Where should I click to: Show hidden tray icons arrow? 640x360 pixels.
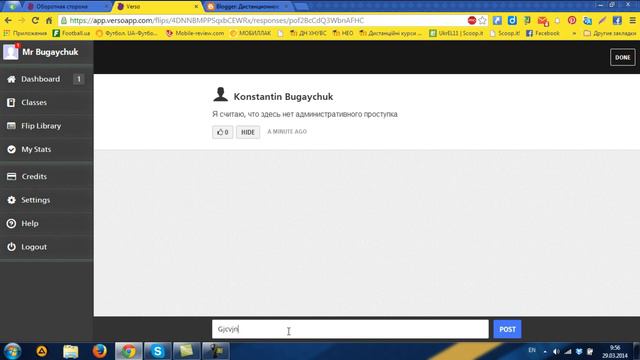[545, 351]
